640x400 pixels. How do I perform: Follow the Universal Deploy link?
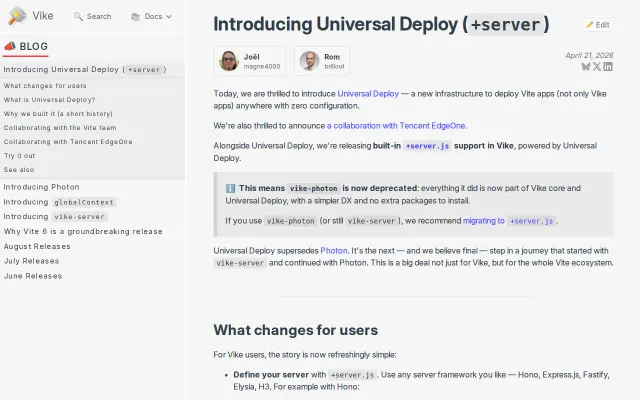(368, 93)
